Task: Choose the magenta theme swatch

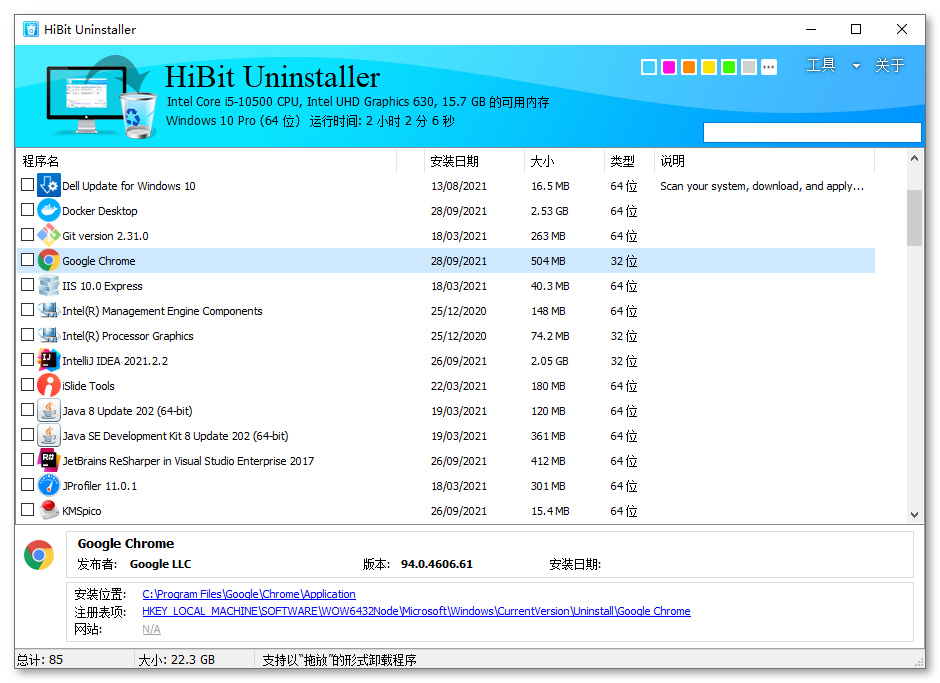Action: tap(669, 67)
